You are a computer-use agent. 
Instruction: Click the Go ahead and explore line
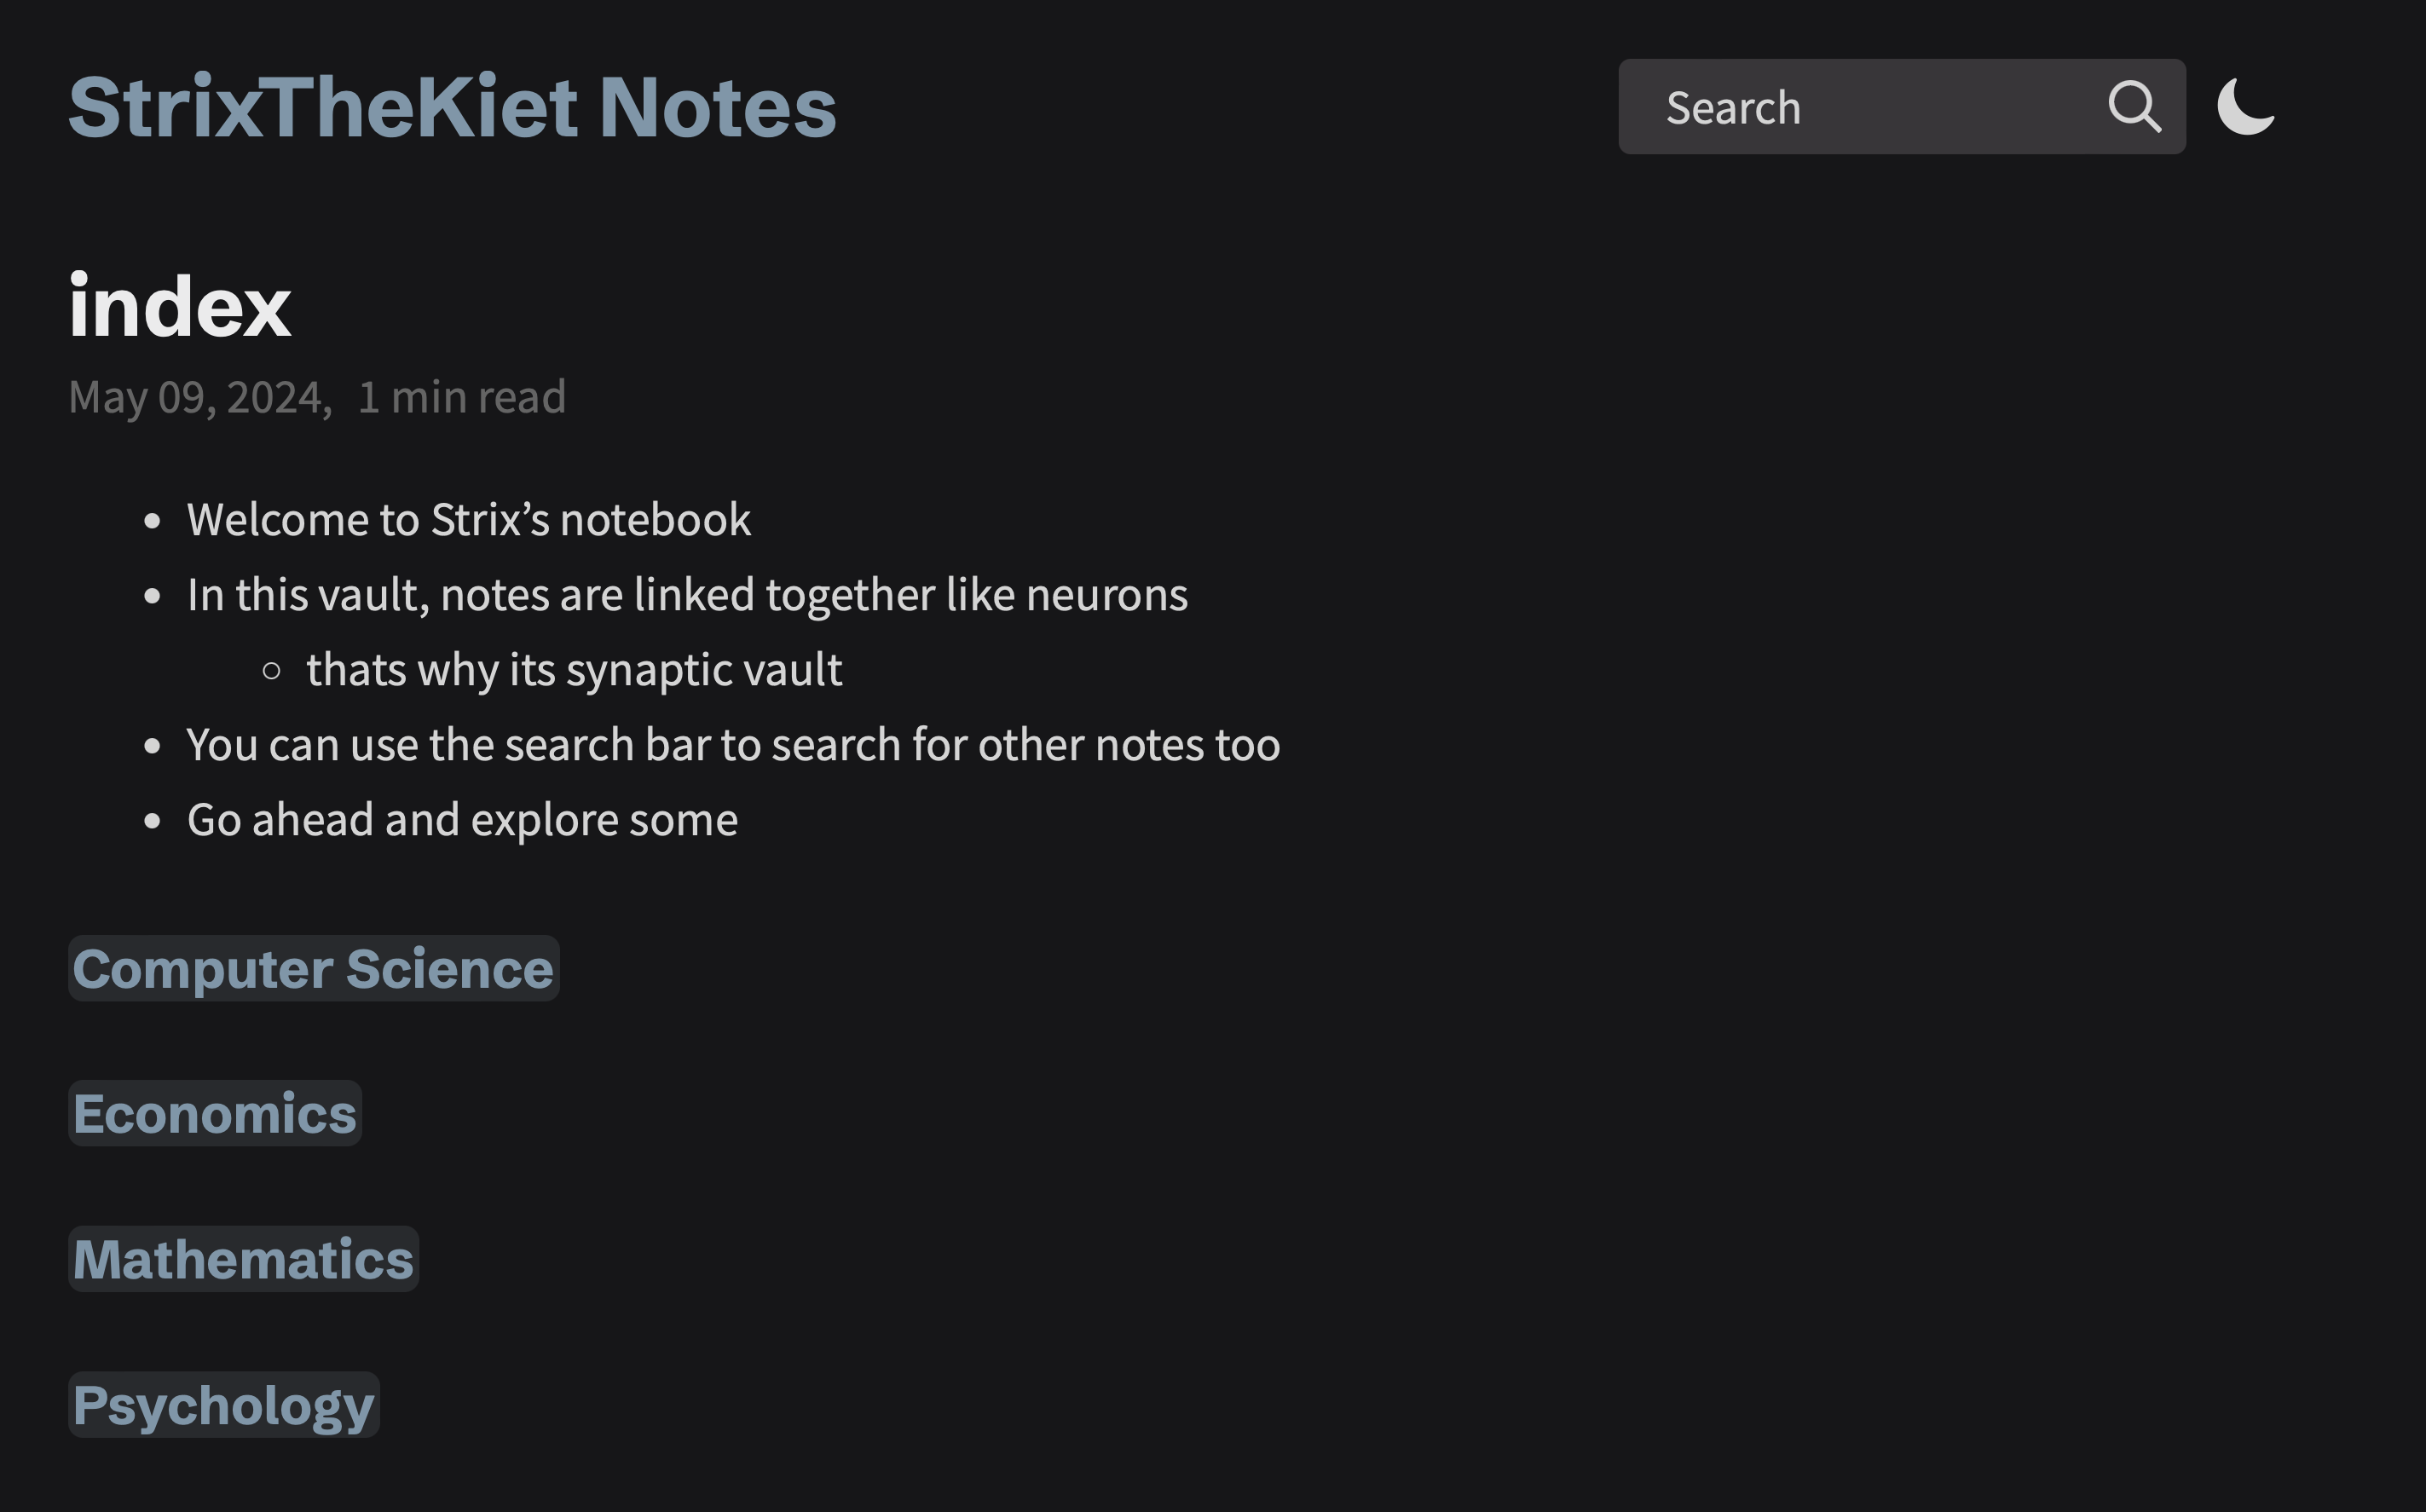click(x=461, y=818)
